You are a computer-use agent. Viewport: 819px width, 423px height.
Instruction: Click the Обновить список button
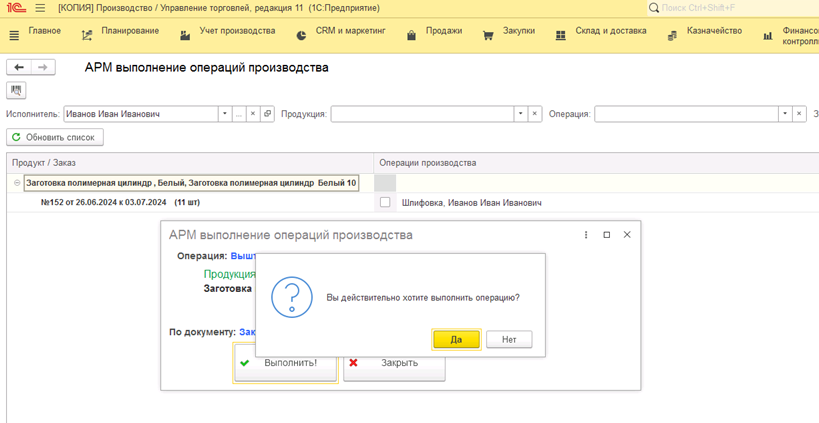[x=55, y=137]
